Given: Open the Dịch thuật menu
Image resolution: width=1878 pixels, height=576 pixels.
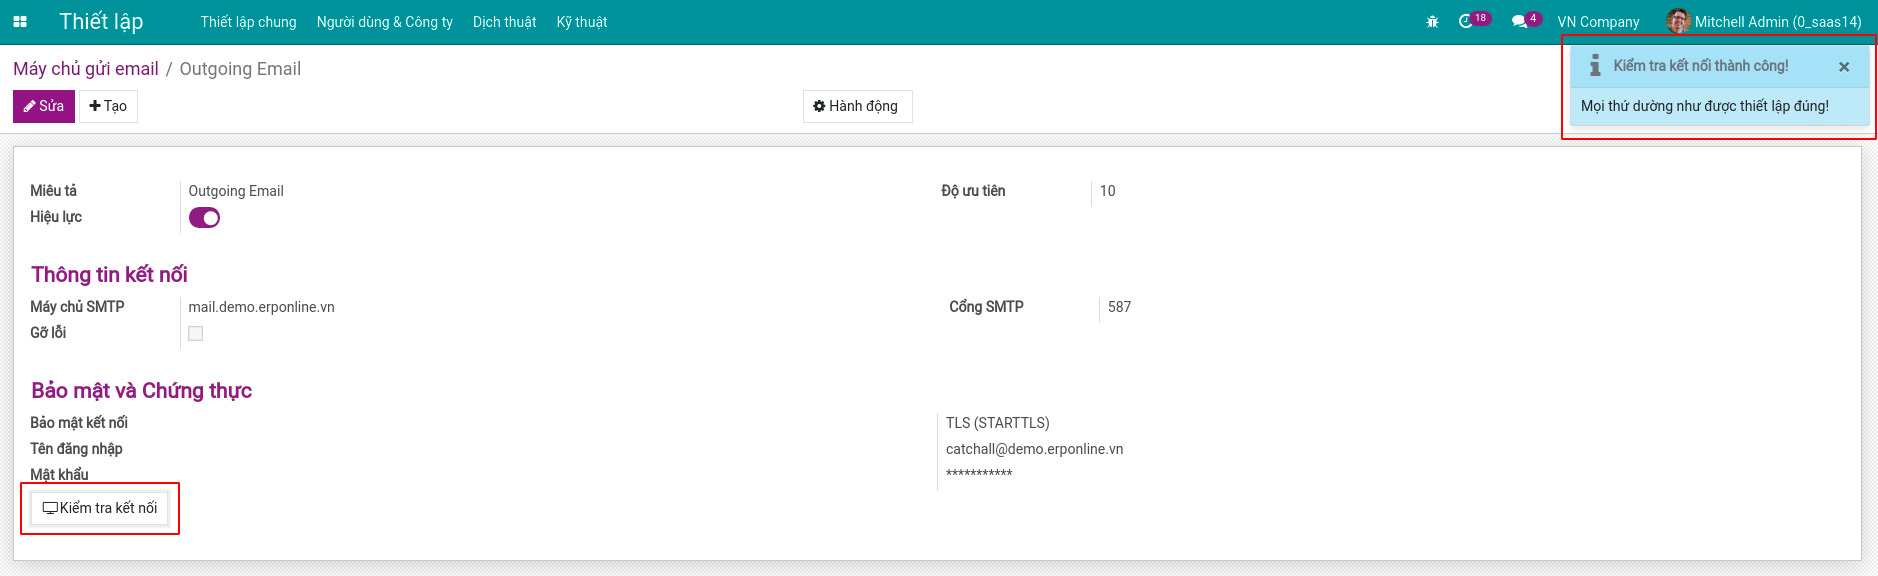Looking at the screenshot, I should pyautogui.click(x=504, y=22).
